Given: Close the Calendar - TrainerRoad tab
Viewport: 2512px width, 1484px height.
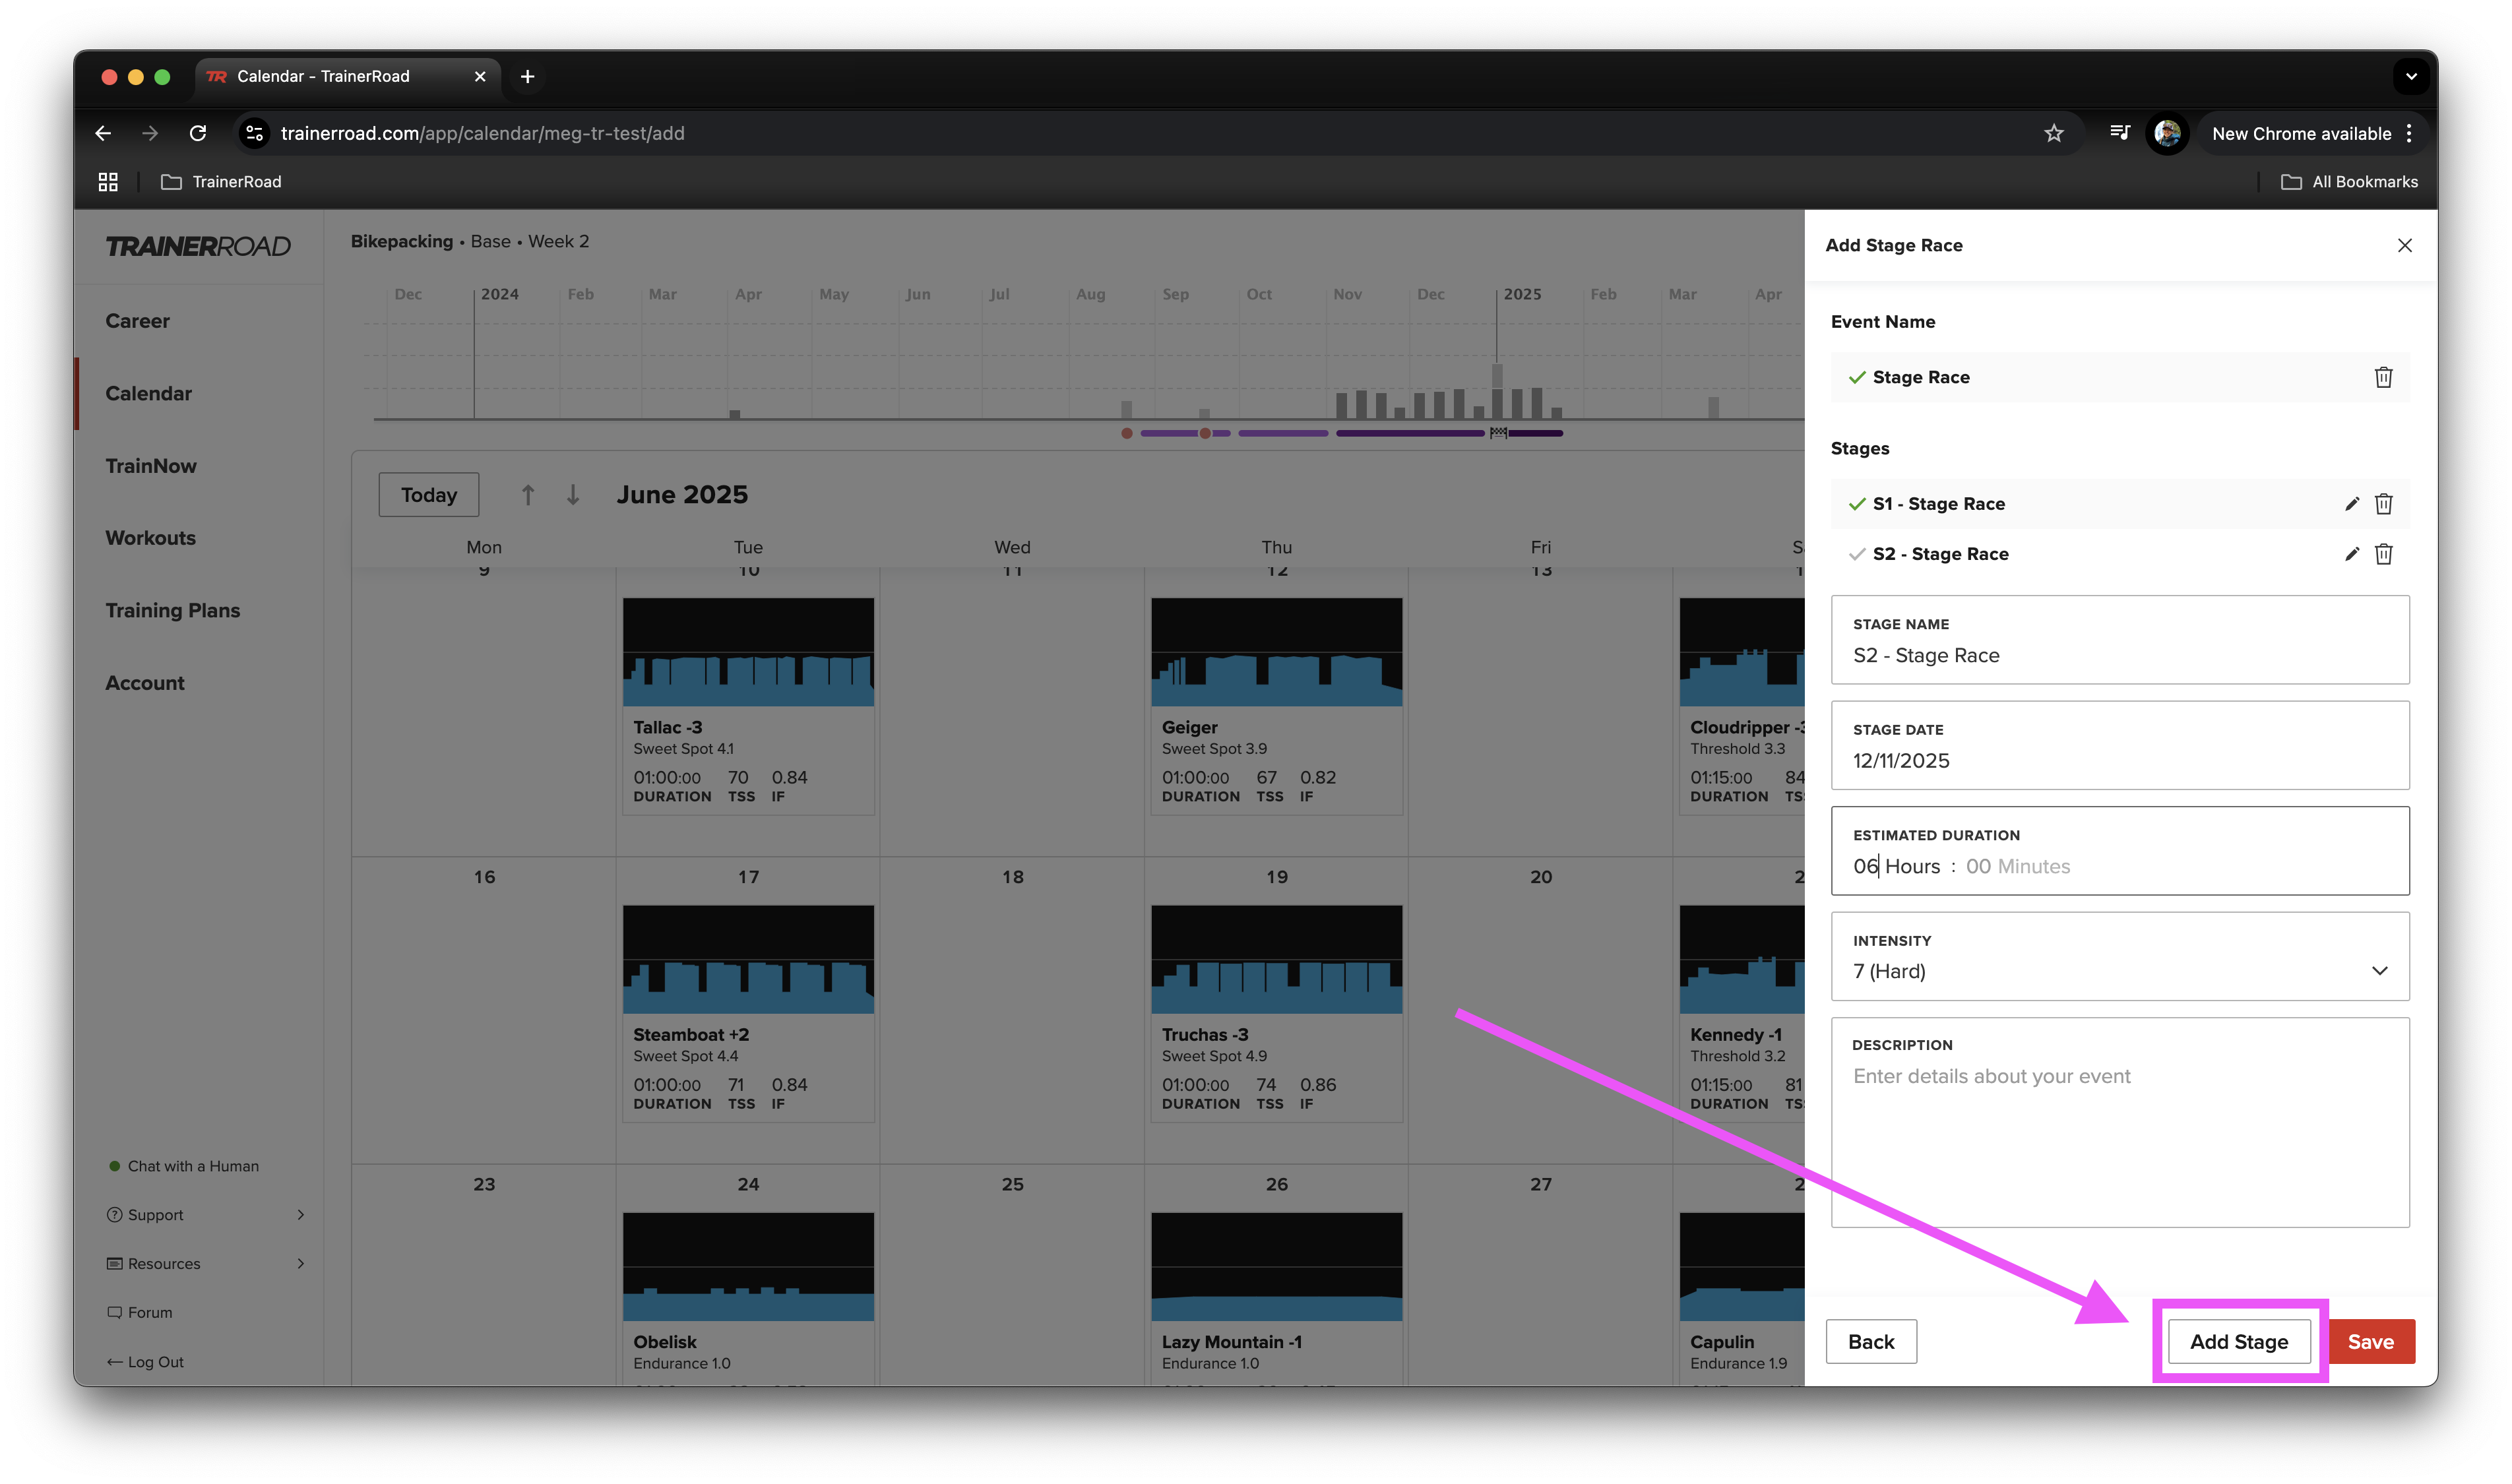Looking at the screenshot, I should [x=480, y=76].
